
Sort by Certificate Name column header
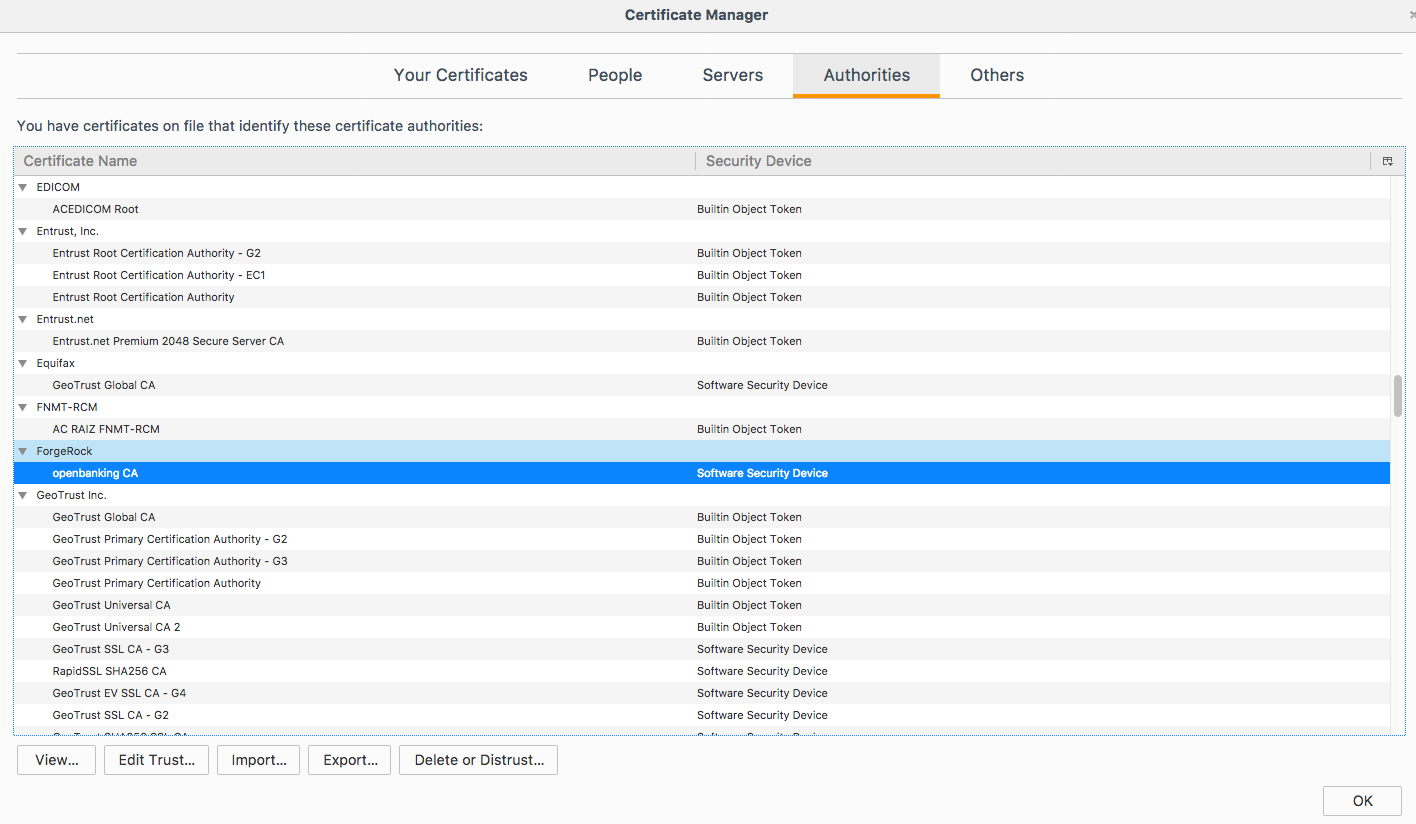(355, 161)
